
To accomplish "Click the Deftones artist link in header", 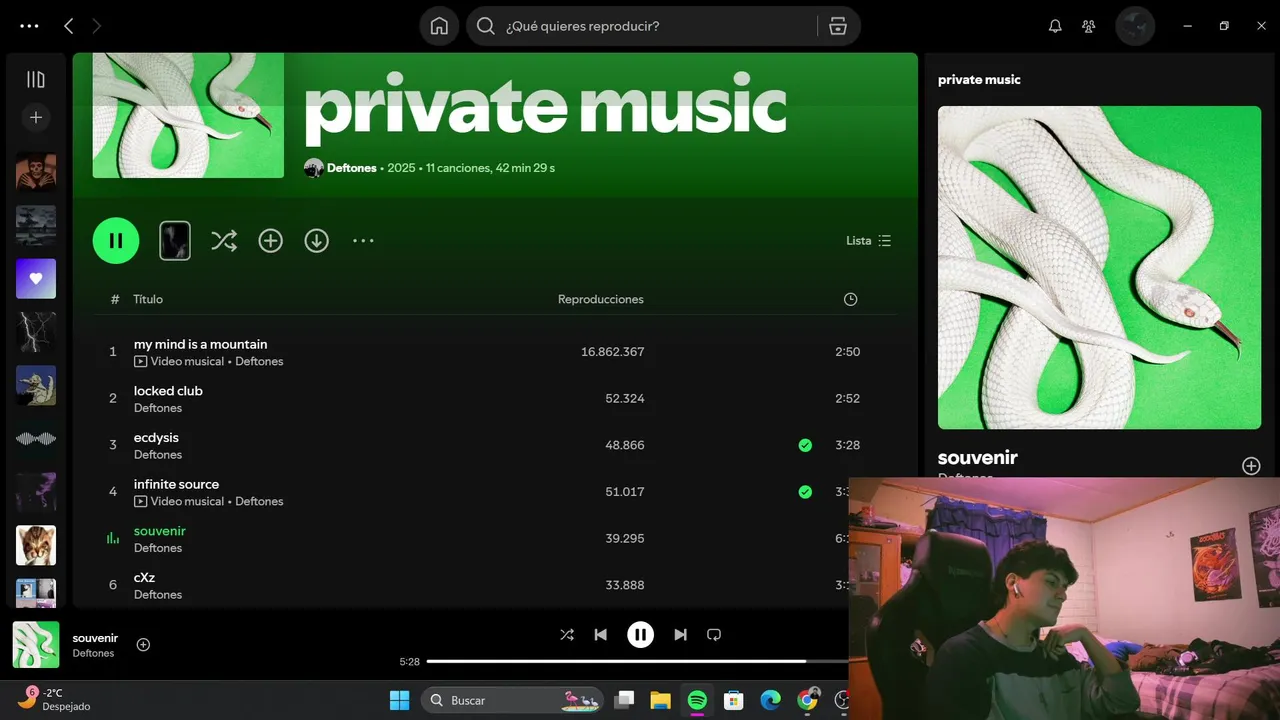I will pyautogui.click(x=352, y=168).
